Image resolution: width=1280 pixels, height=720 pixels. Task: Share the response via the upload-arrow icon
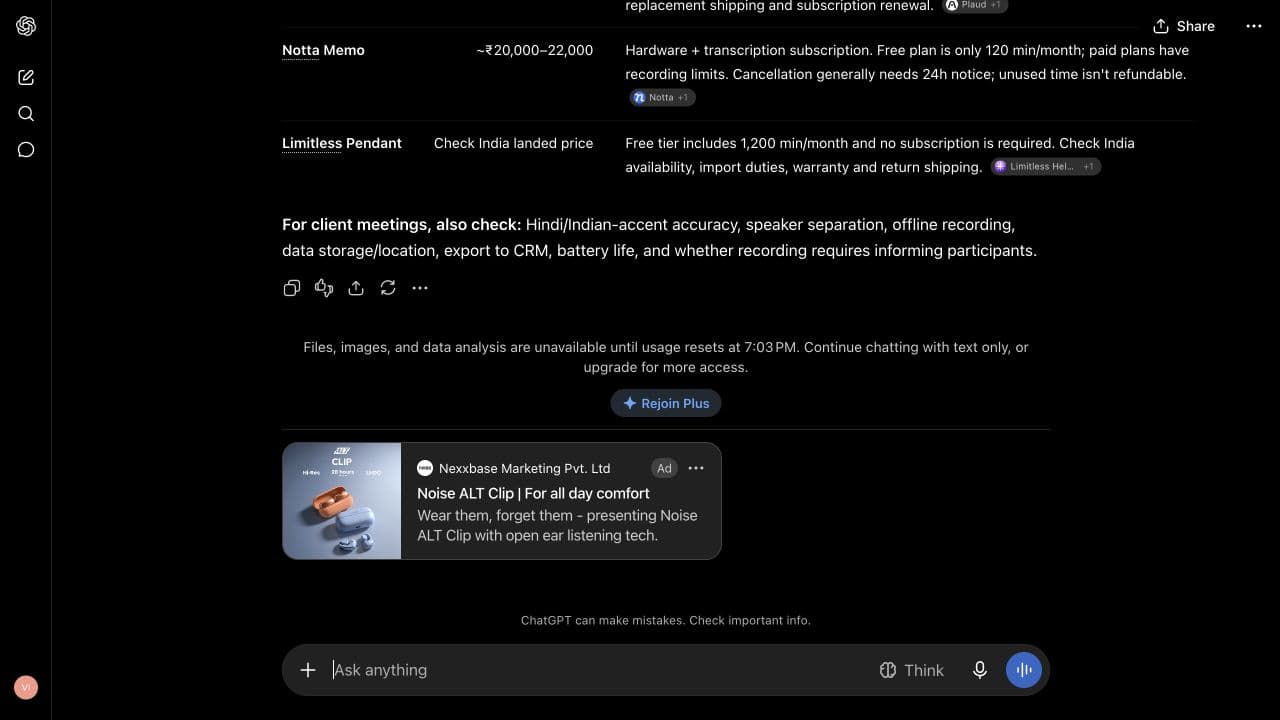pyautogui.click(x=356, y=288)
